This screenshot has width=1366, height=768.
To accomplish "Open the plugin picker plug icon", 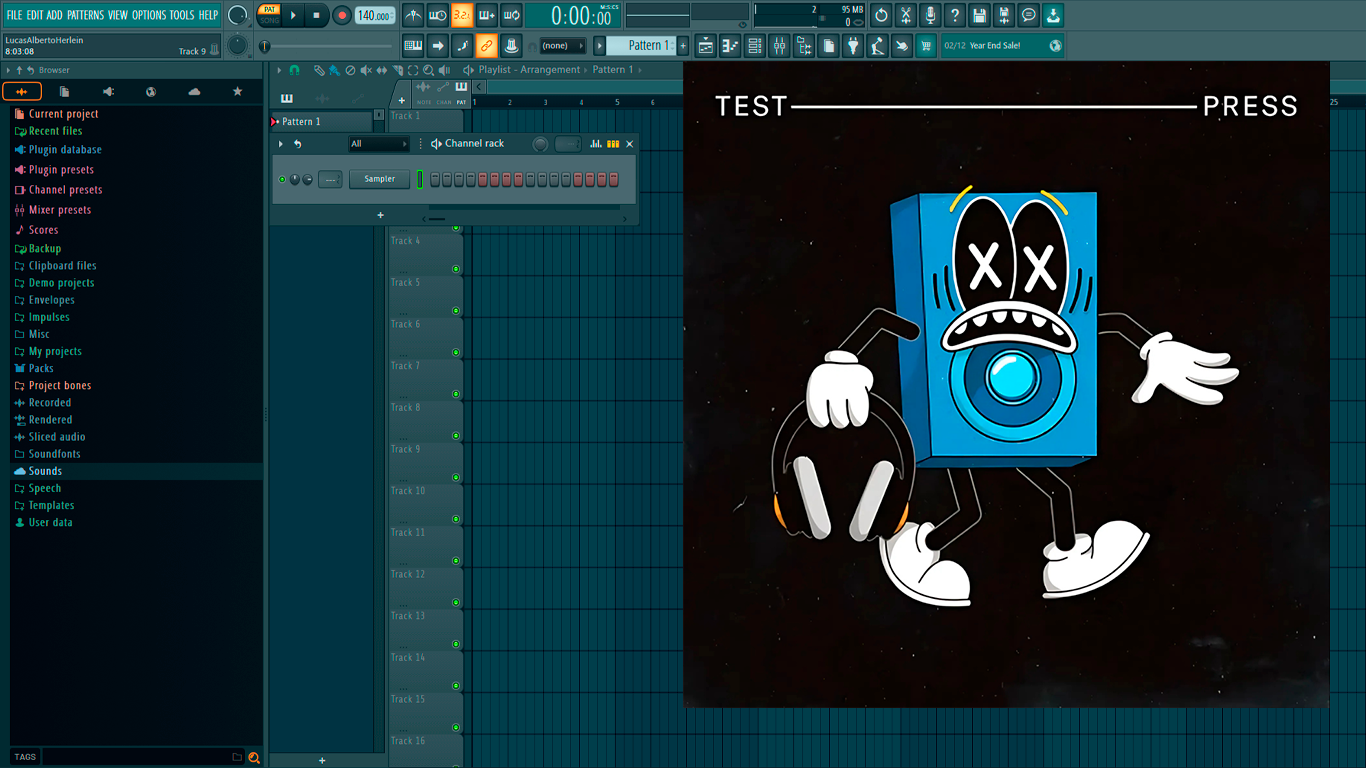I will coord(853,45).
